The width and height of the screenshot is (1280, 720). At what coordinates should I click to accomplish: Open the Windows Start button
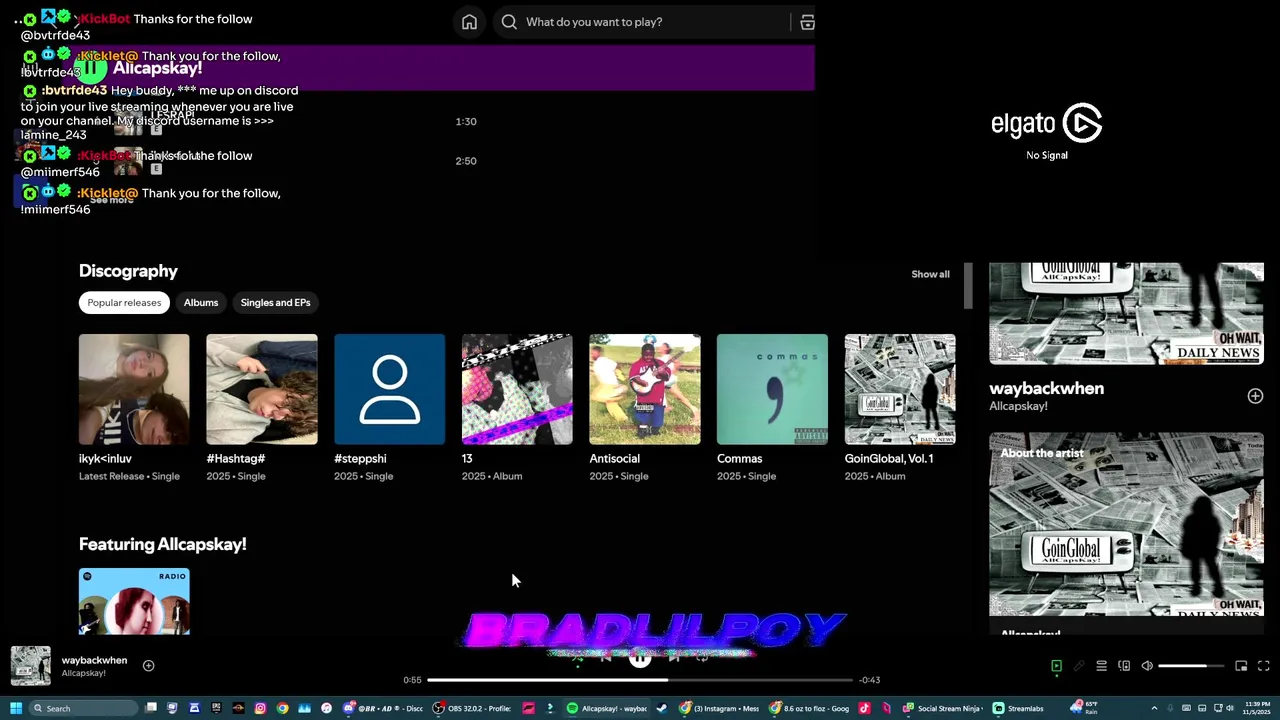(x=16, y=708)
